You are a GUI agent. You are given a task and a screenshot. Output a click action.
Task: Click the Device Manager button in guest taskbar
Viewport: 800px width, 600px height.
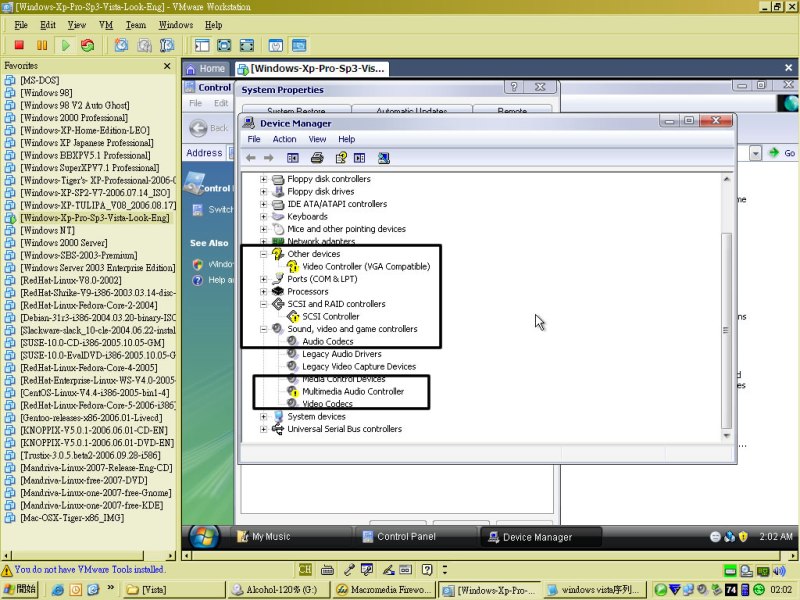(x=540, y=537)
